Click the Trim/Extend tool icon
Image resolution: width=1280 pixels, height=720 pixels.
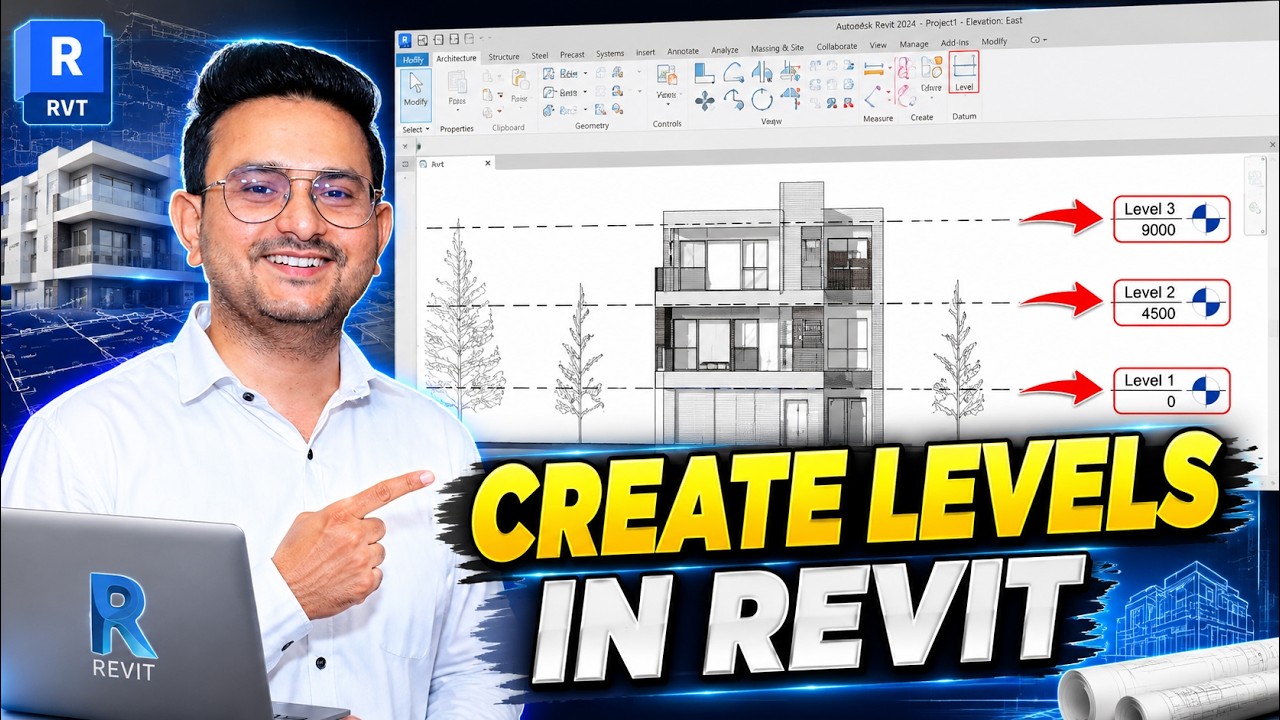point(790,98)
